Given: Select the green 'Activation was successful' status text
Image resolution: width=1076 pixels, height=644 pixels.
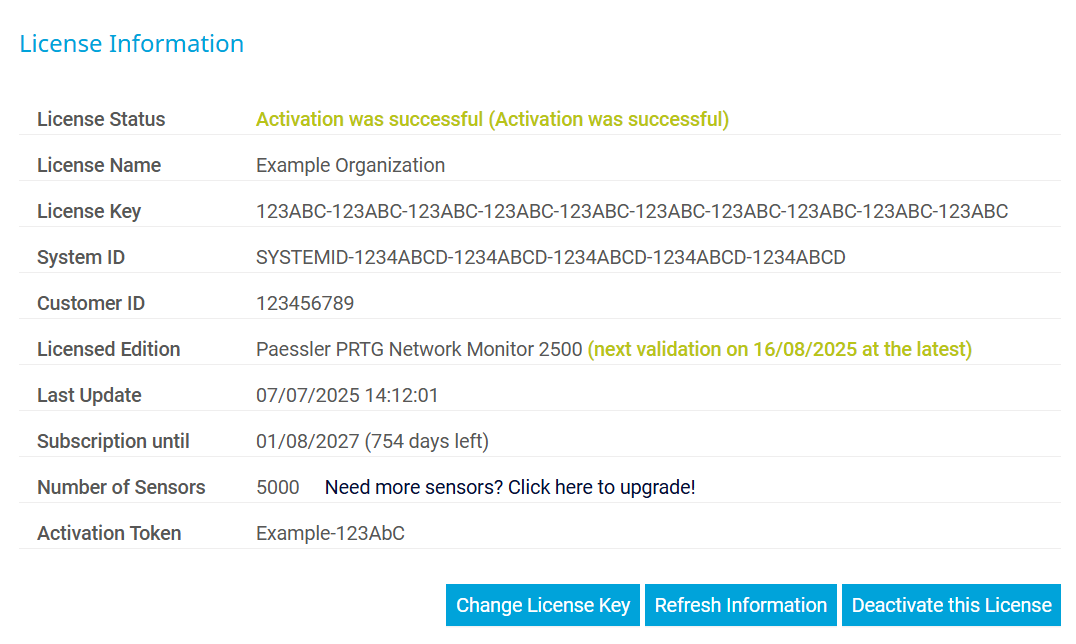Looking at the screenshot, I should point(492,119).
